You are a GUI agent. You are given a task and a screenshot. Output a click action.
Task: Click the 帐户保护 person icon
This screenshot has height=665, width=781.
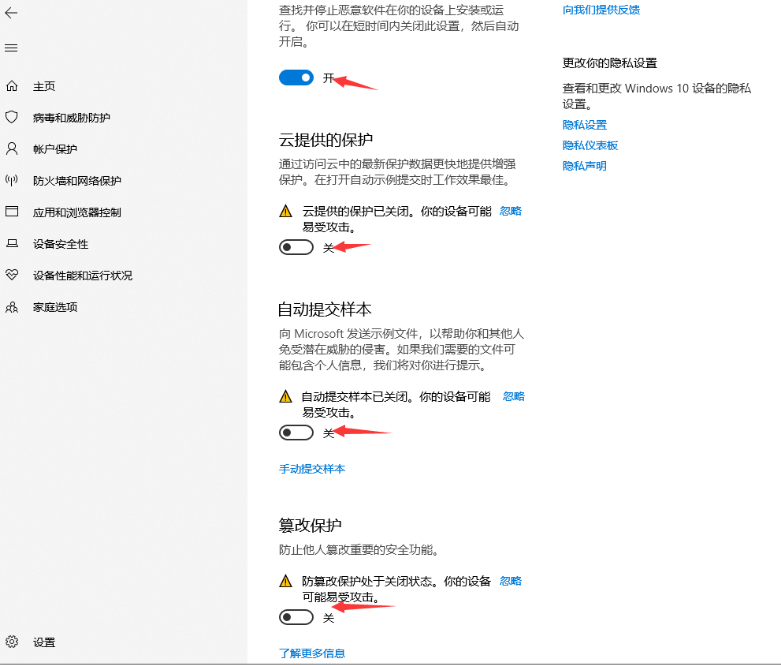click(12, 149)
